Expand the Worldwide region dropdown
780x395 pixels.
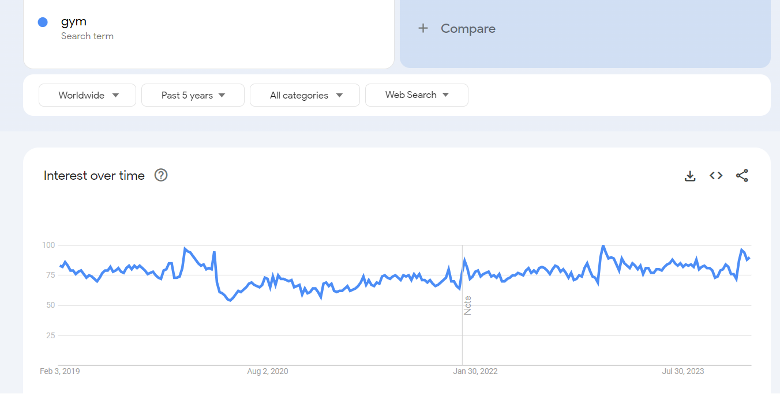coord(87,95)
